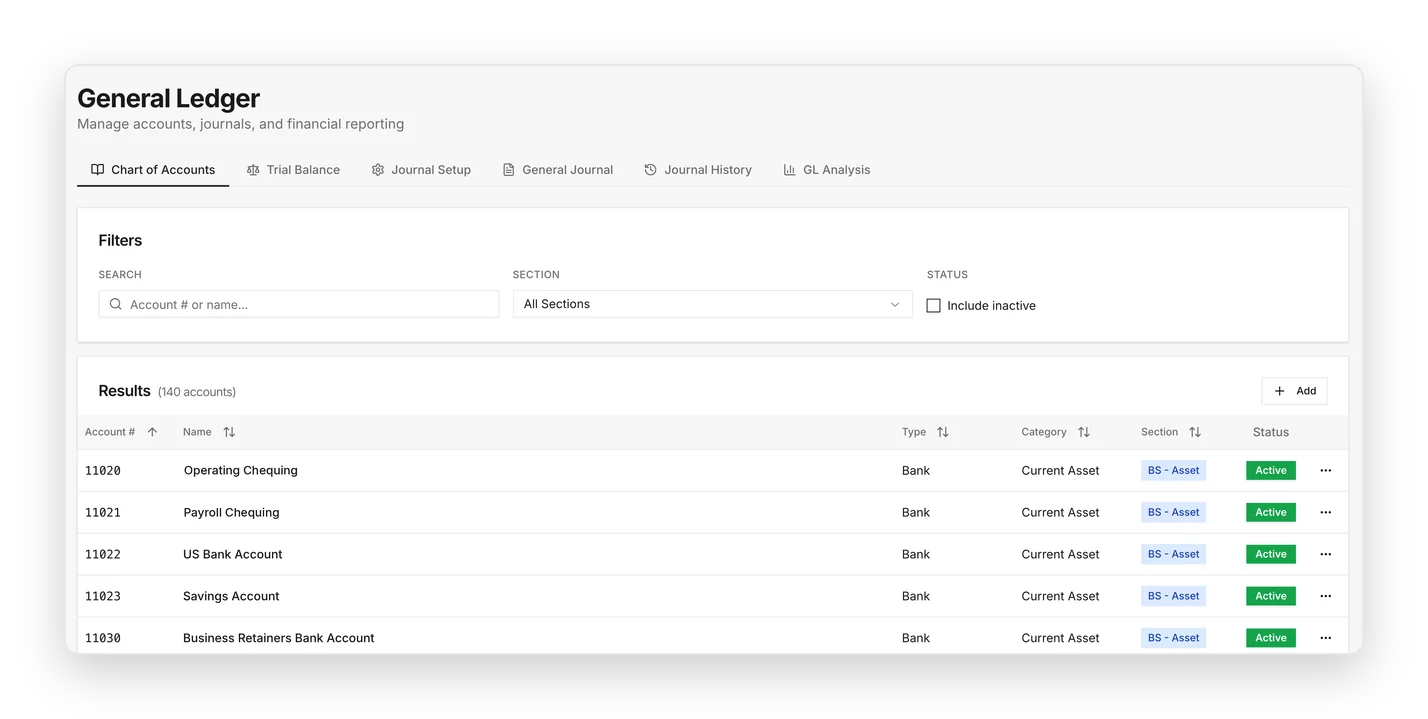
Task: Click the gear icon on Journal Setup
Action: [x=378, y=170]
